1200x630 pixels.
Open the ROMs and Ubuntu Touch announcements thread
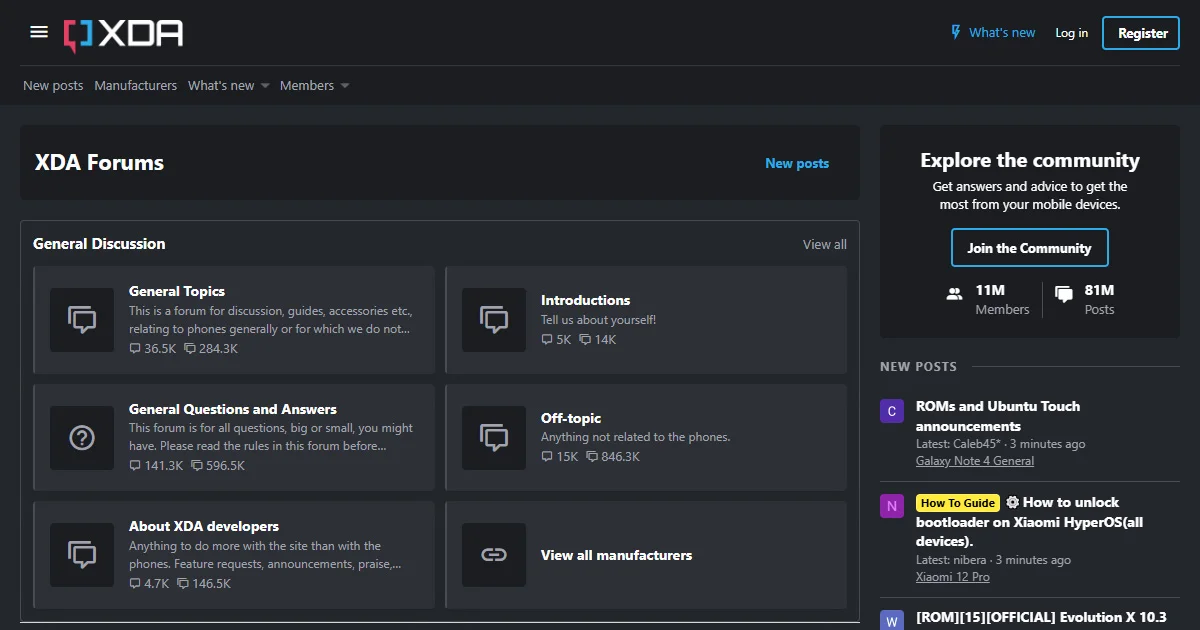(x=998, y=416)
